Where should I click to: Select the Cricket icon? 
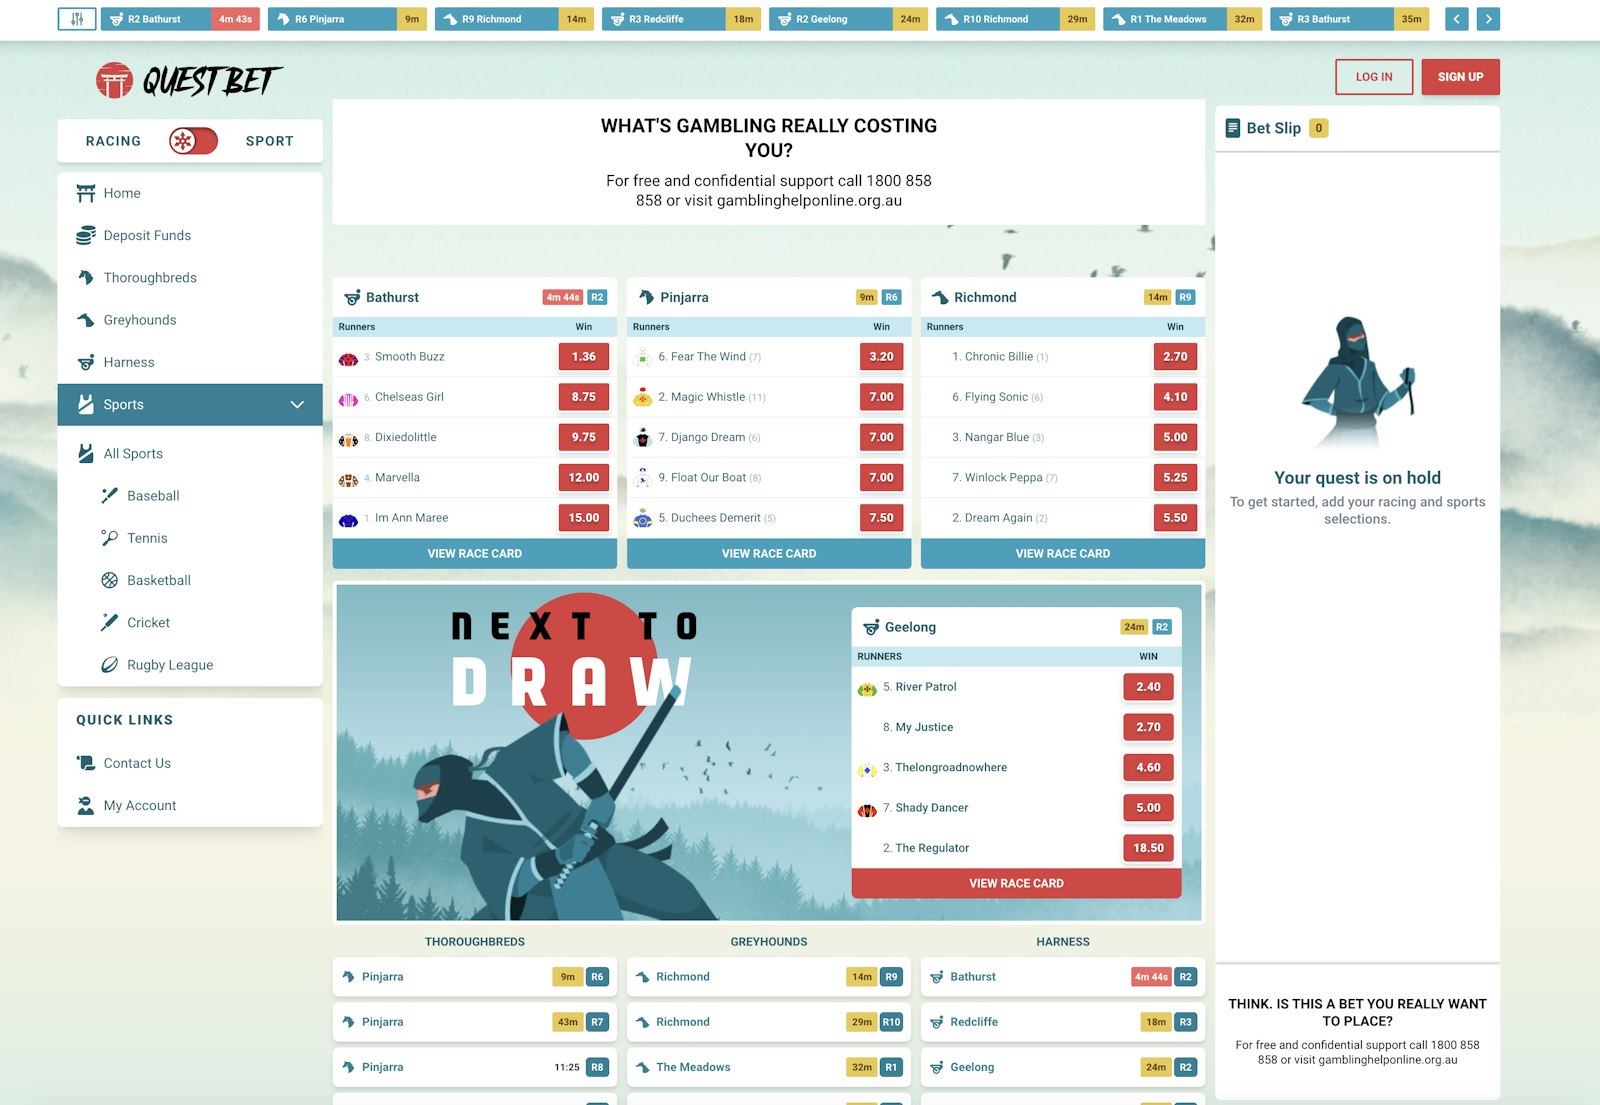tap(110, 622)
